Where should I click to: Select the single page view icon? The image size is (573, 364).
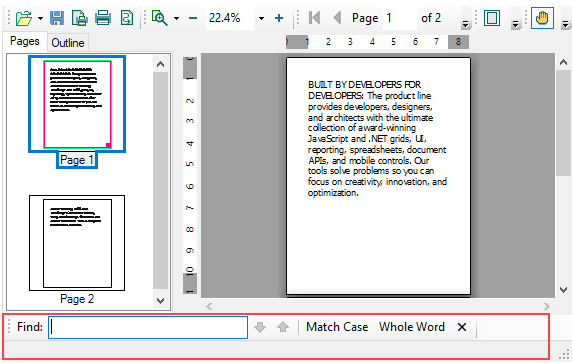click(492, 18)
